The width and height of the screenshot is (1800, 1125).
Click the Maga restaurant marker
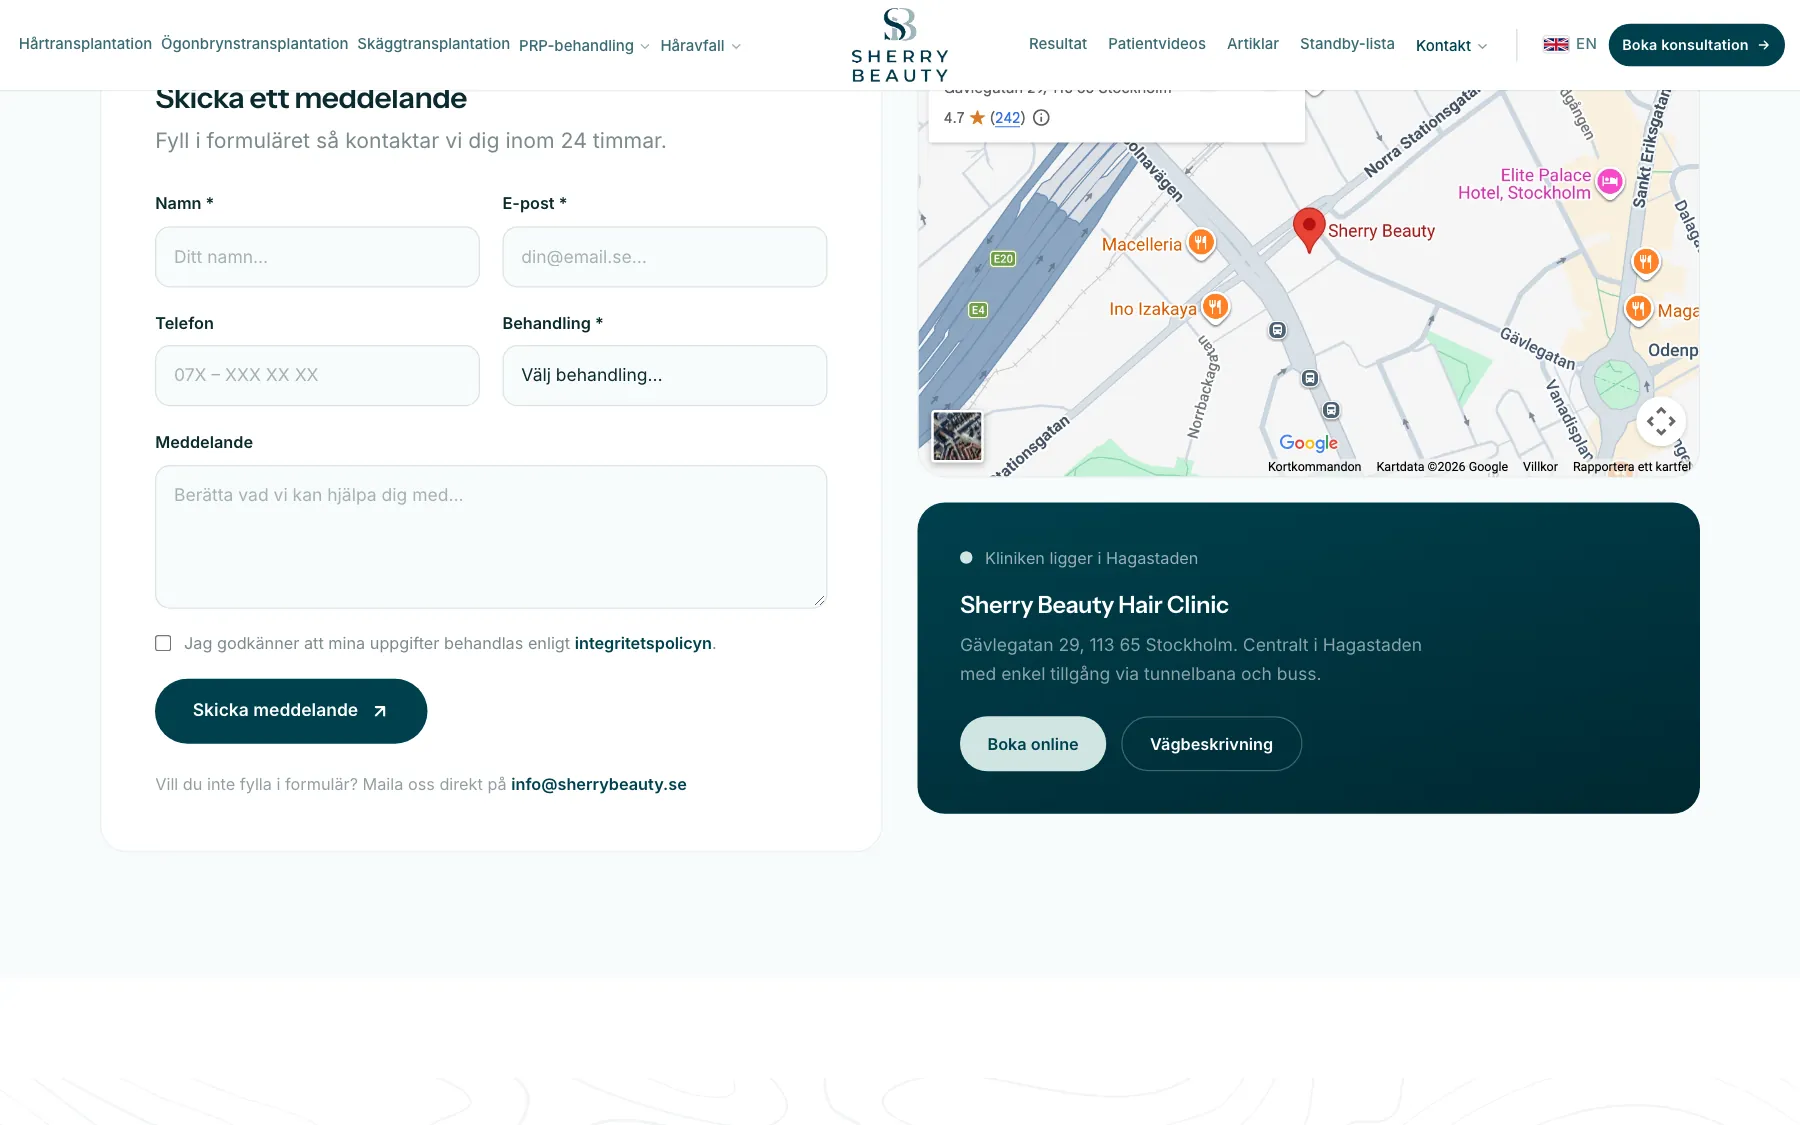pos(1638,309)
